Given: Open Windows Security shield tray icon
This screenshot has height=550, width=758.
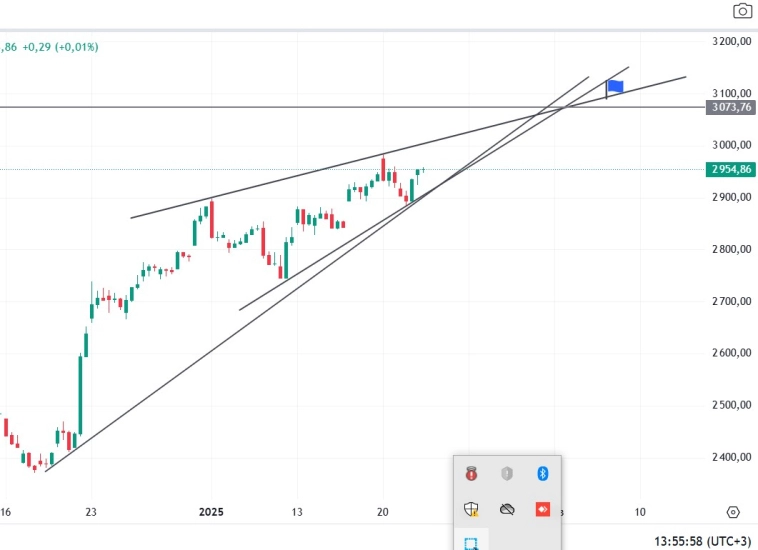Looking at the screenshot, I should pos(471,509).
